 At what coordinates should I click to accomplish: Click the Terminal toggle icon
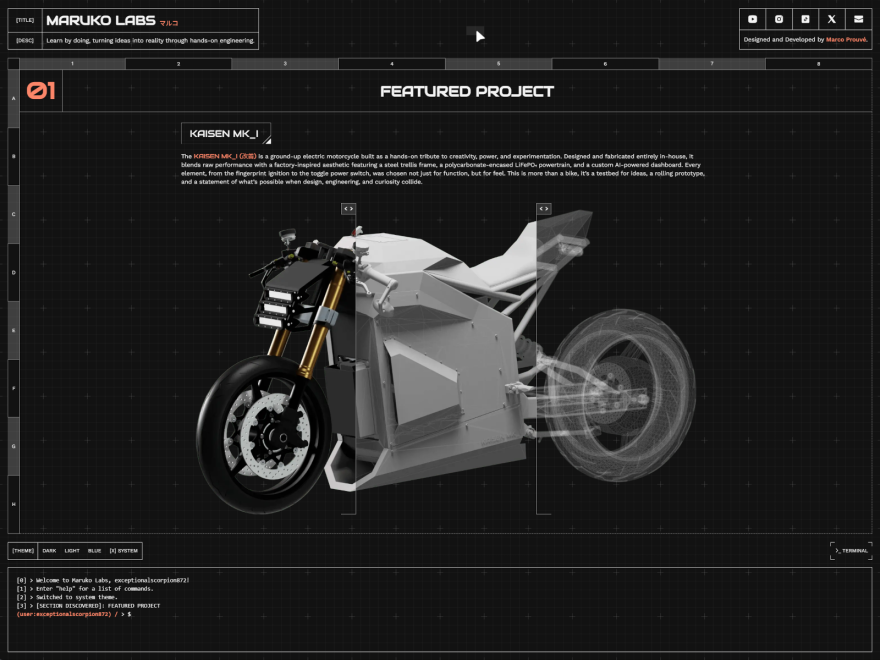click(851, 551)
